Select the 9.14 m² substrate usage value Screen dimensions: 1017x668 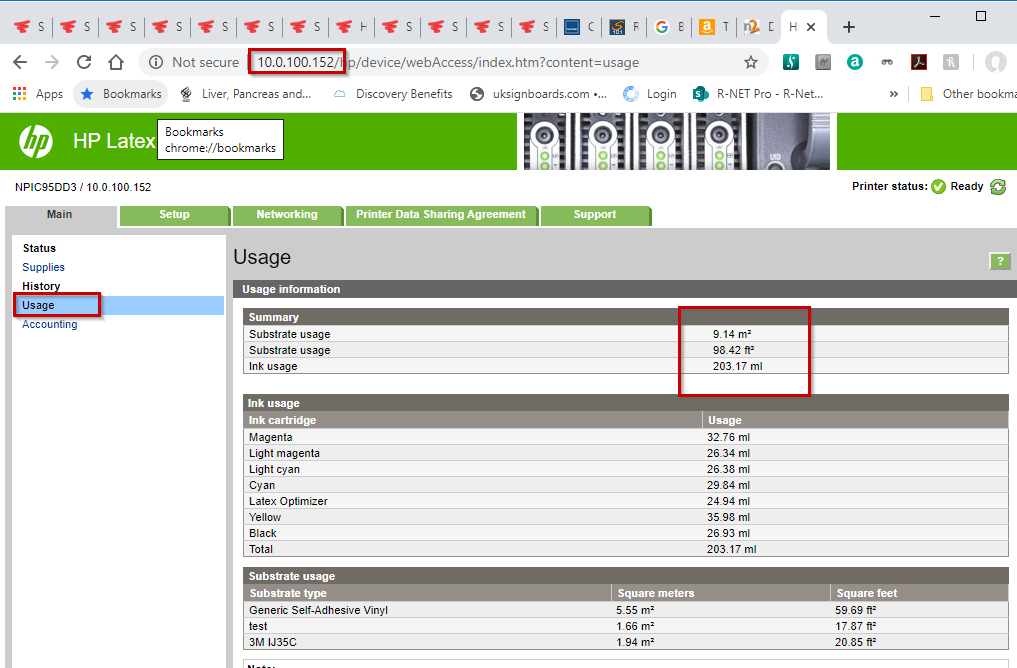click(x=732, y=335)
